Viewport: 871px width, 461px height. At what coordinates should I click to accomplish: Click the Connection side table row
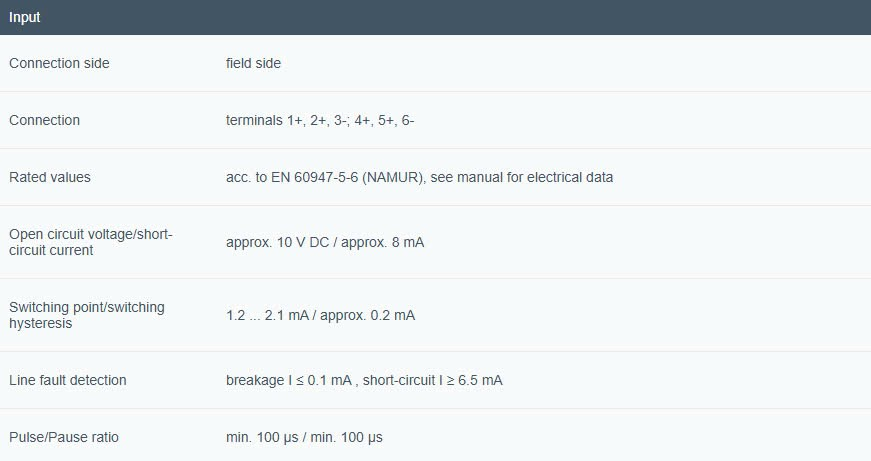coord(436,63)
